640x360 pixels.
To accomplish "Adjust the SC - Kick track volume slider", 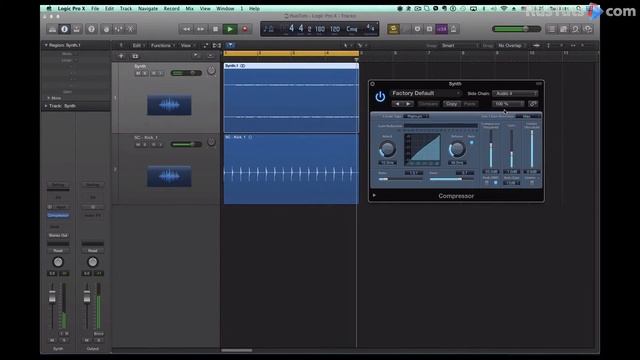I will coord(186,144).
